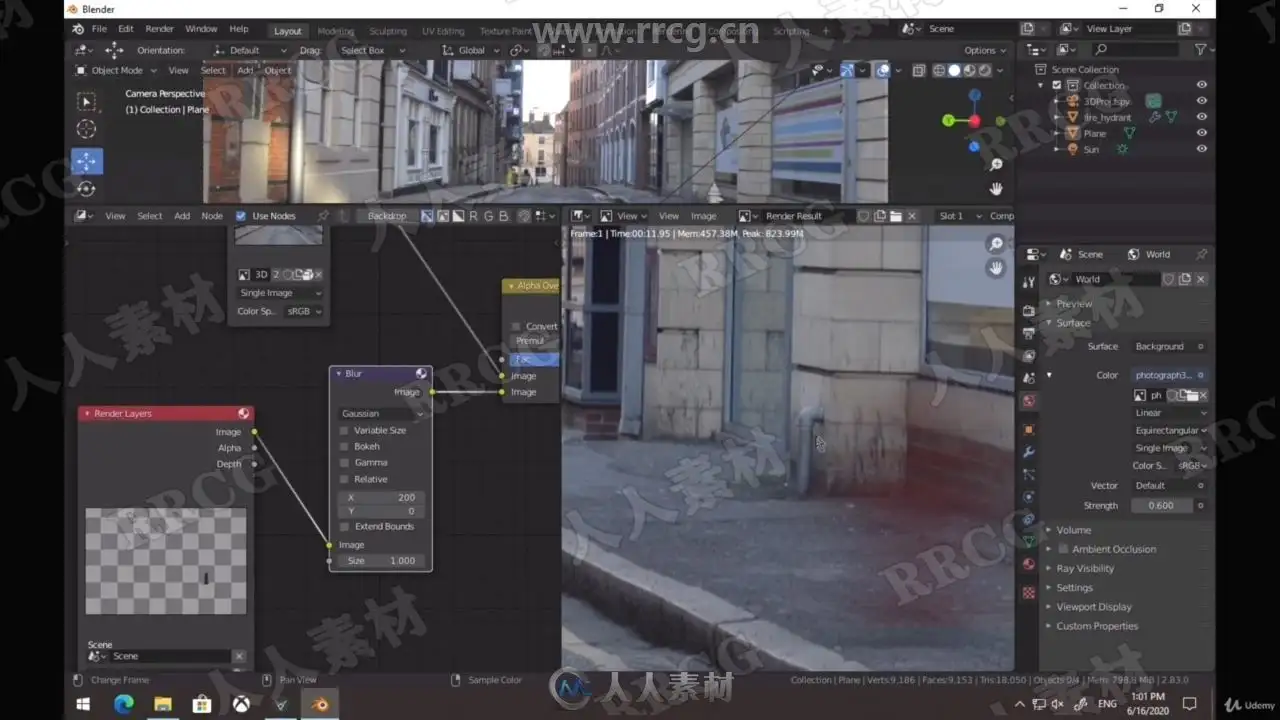1280x720 pixels.
Task: Open the Object properties tab icon
Action: (x=1029, y=429)
